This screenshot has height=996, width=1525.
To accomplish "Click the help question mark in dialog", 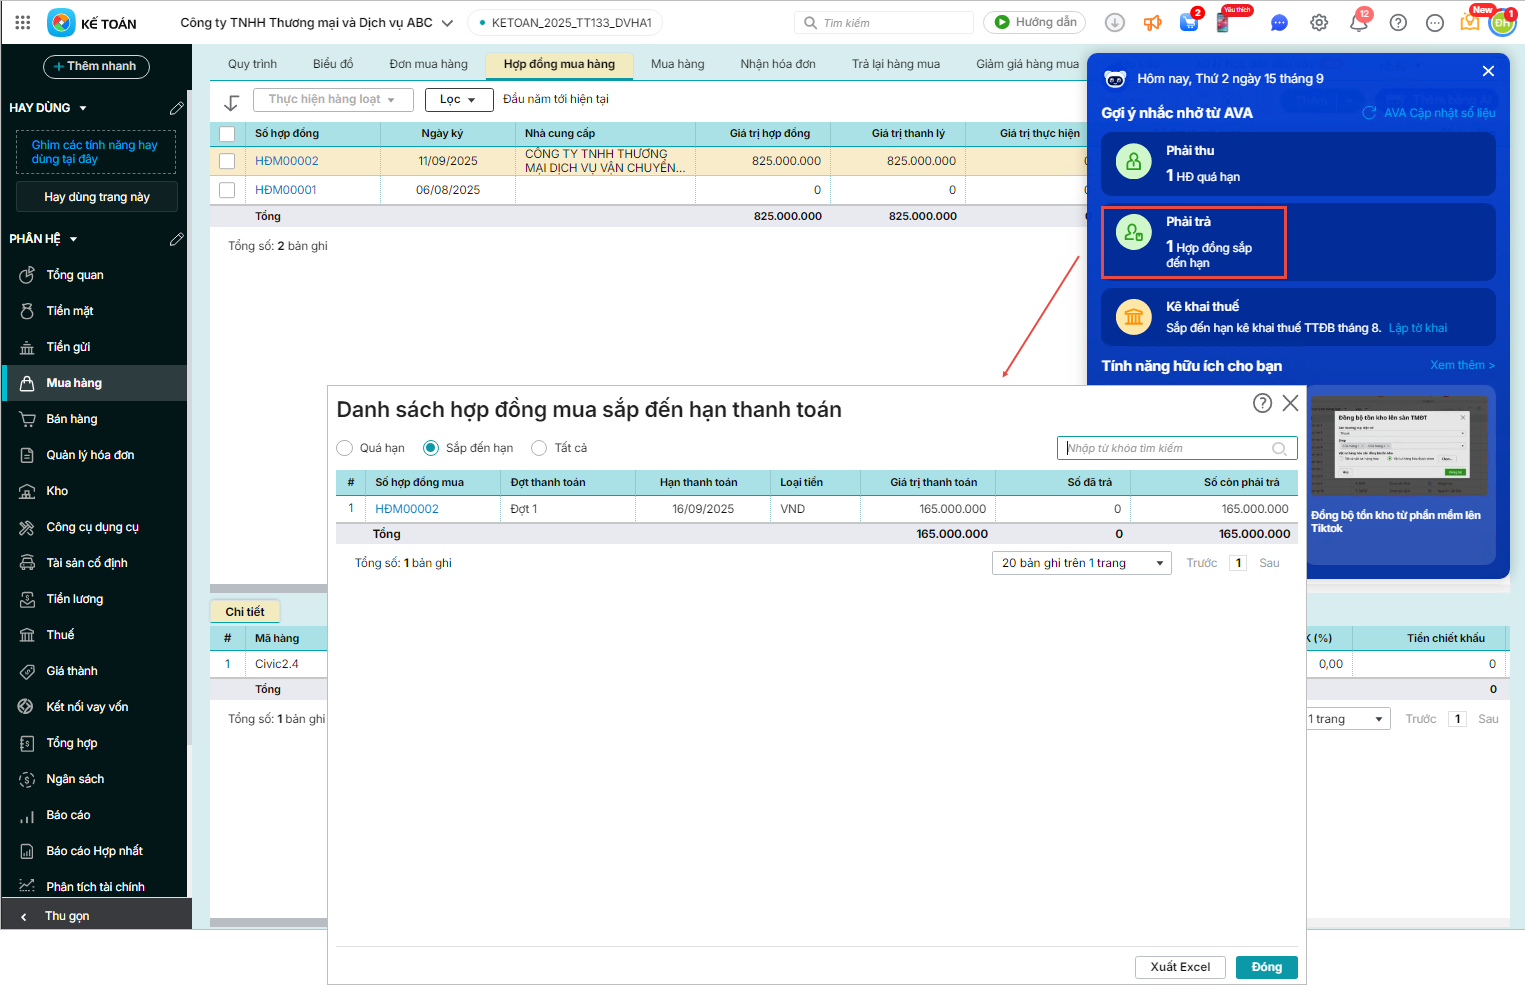I will [1262, 403].
